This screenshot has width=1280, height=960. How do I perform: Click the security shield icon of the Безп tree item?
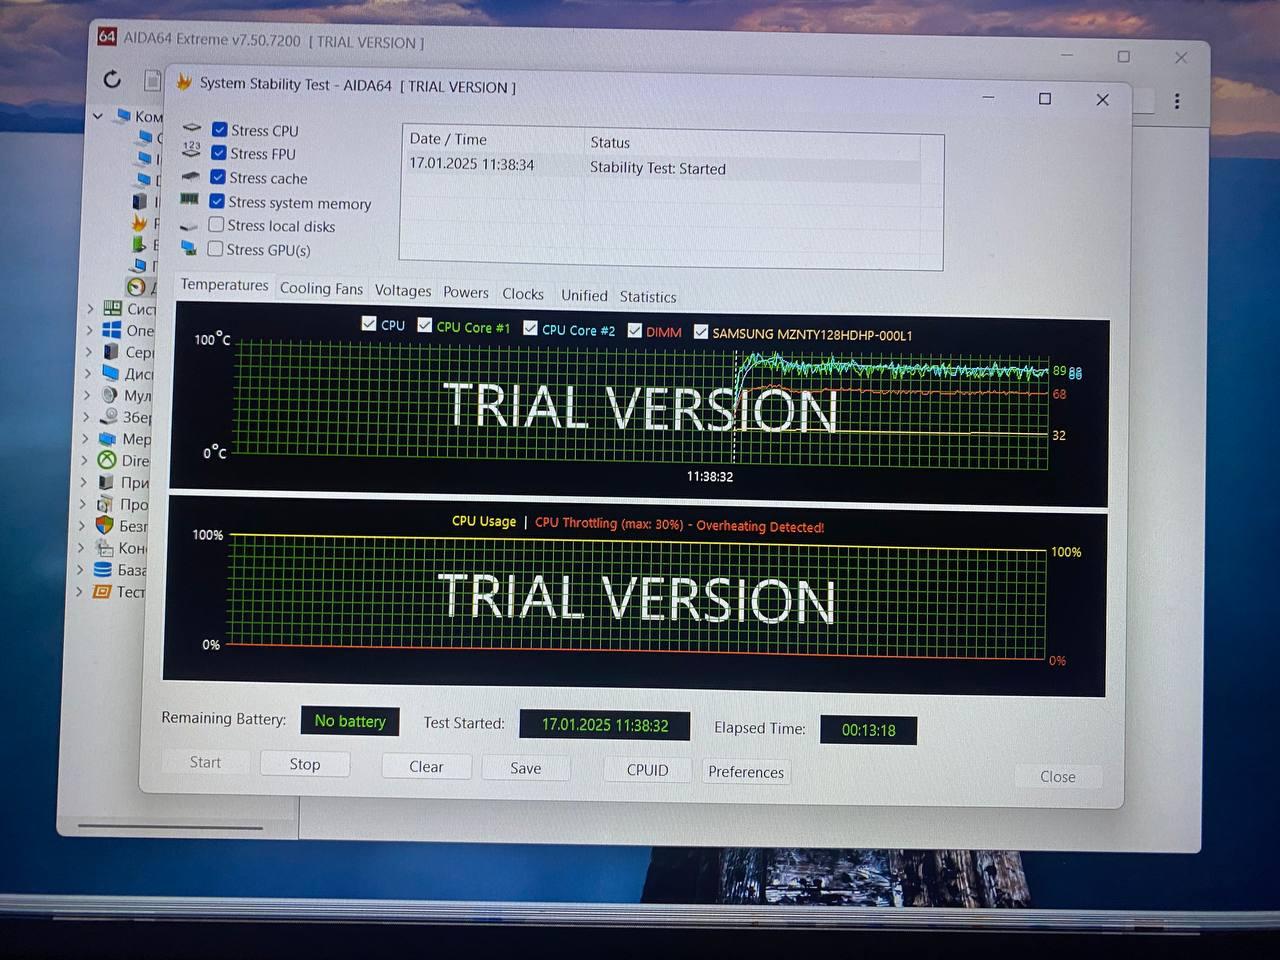104,525
